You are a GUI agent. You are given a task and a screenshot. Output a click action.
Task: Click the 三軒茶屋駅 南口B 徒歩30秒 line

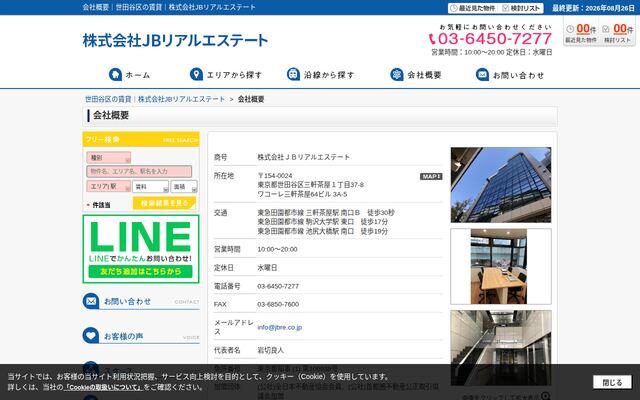tap(326, 213)
